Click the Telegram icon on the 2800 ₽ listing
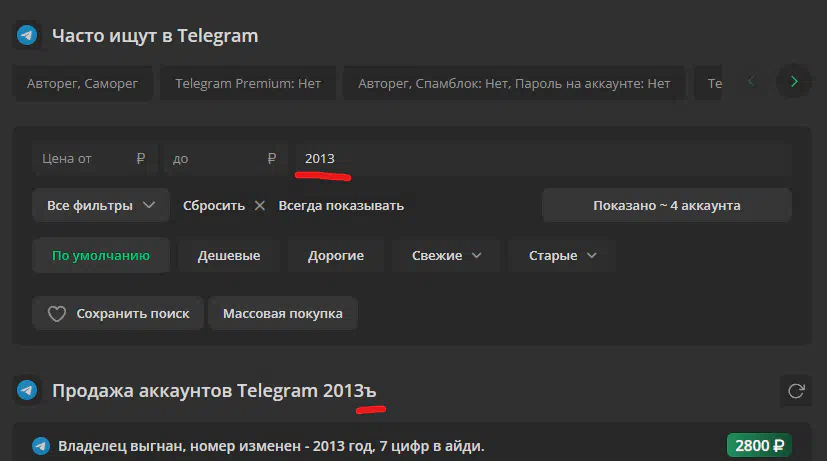 (x=41, y=446)
